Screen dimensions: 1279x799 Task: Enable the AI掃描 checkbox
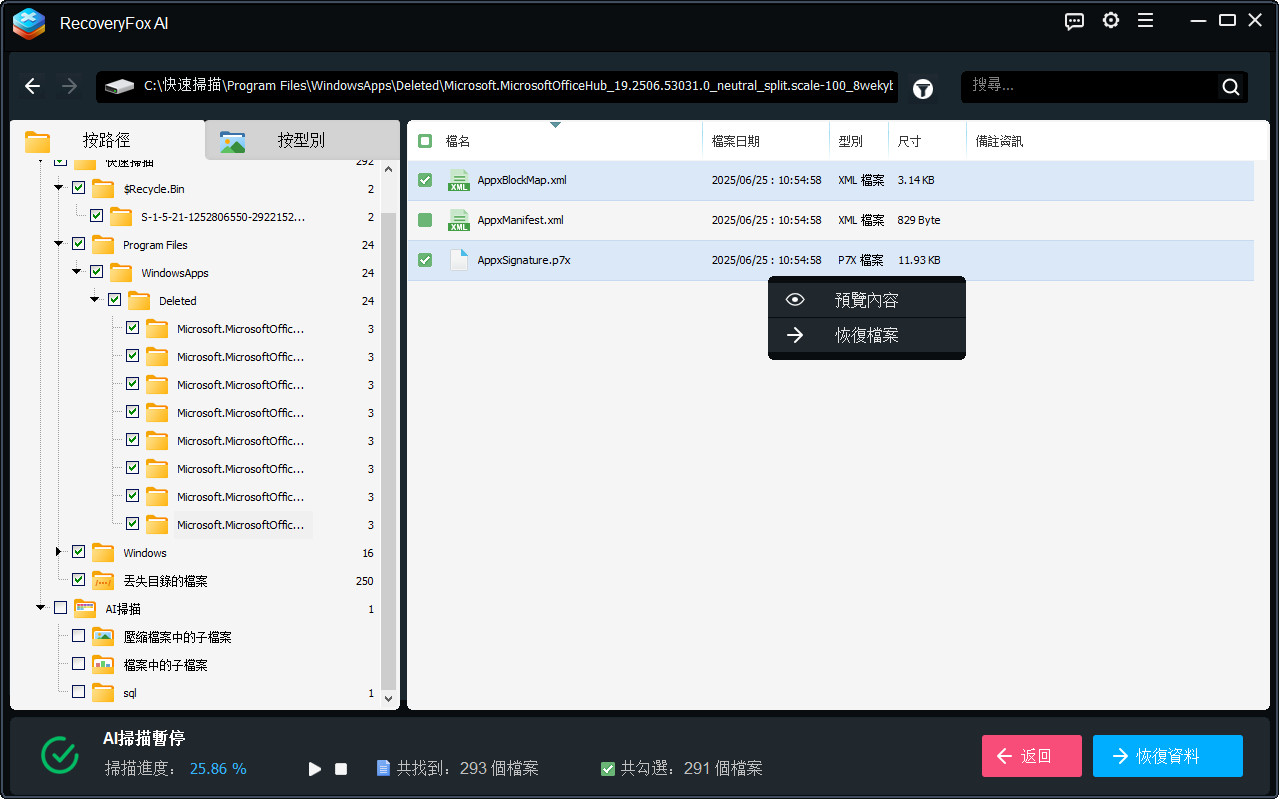[x=59, y=608]
